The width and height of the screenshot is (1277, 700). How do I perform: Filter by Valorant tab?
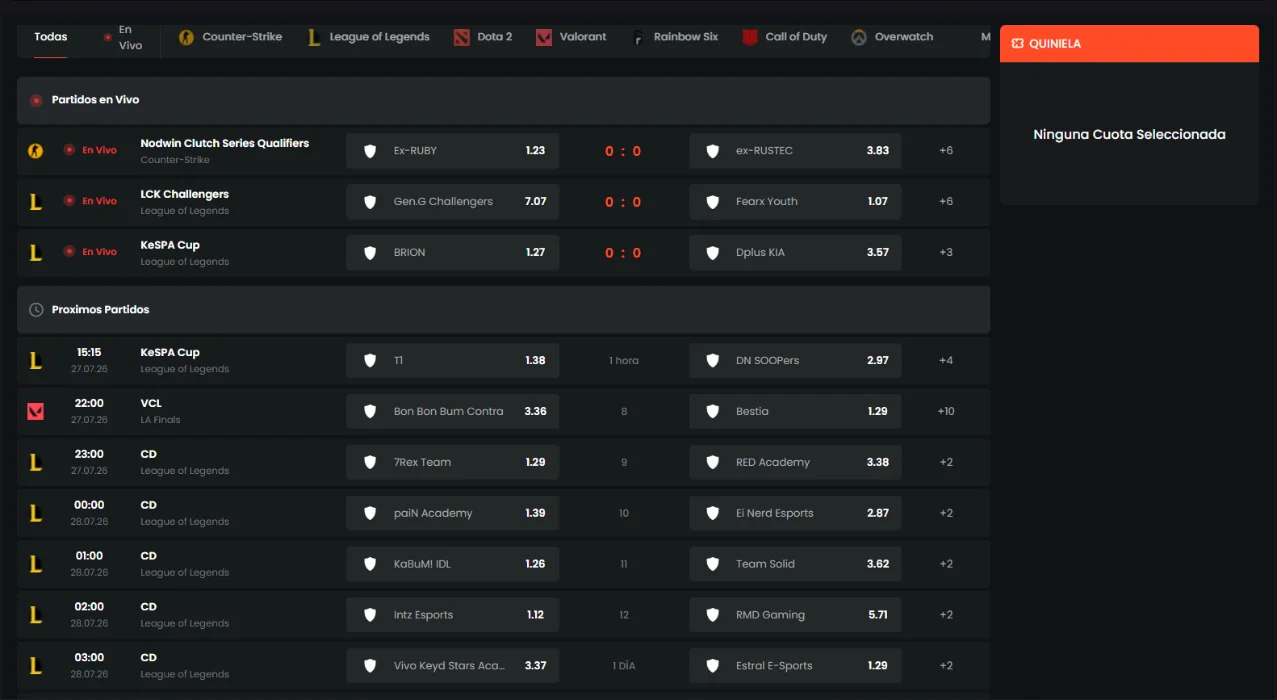pos(571,37)
